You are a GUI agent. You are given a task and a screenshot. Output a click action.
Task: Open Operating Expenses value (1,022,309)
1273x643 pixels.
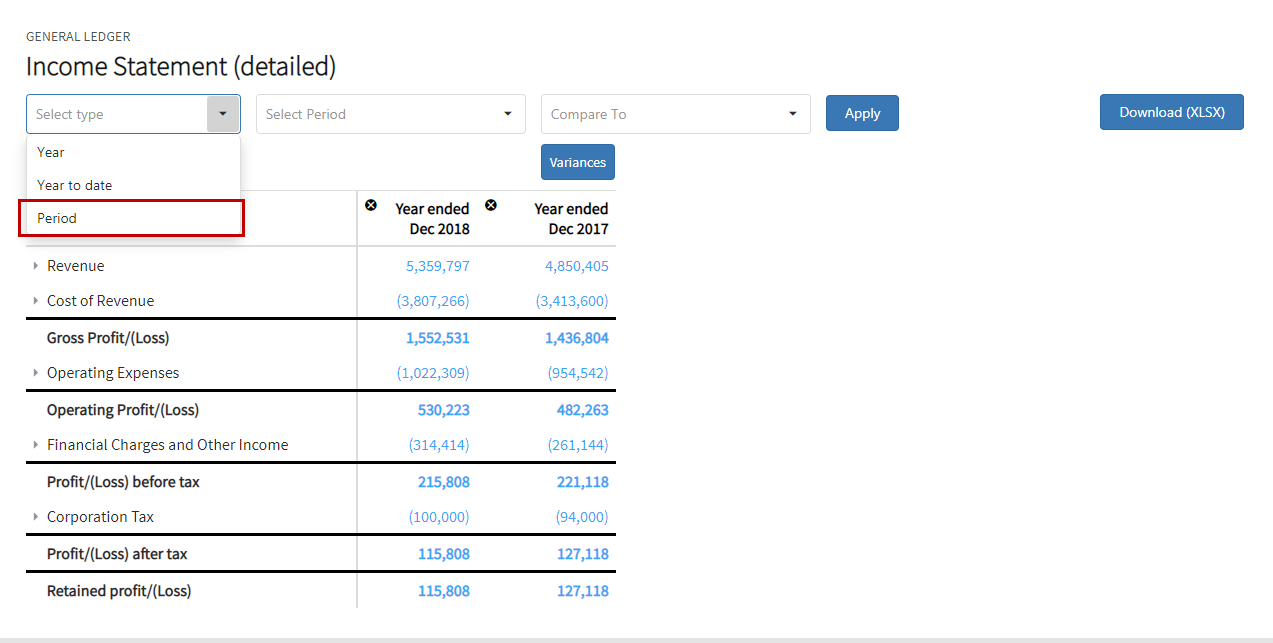tap(433, 373)
